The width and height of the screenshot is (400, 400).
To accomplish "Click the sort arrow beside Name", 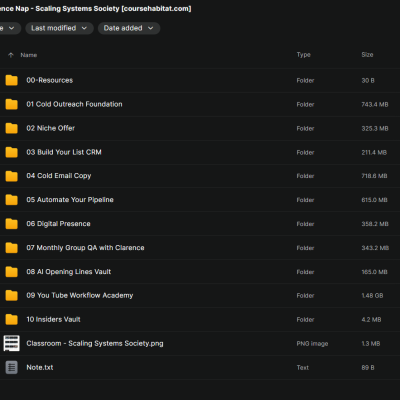I will pos(11,55).
